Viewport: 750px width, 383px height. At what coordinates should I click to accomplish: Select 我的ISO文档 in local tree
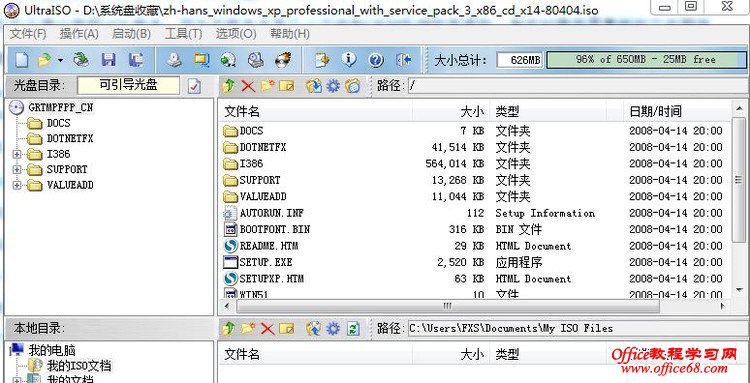click(79, 366)
